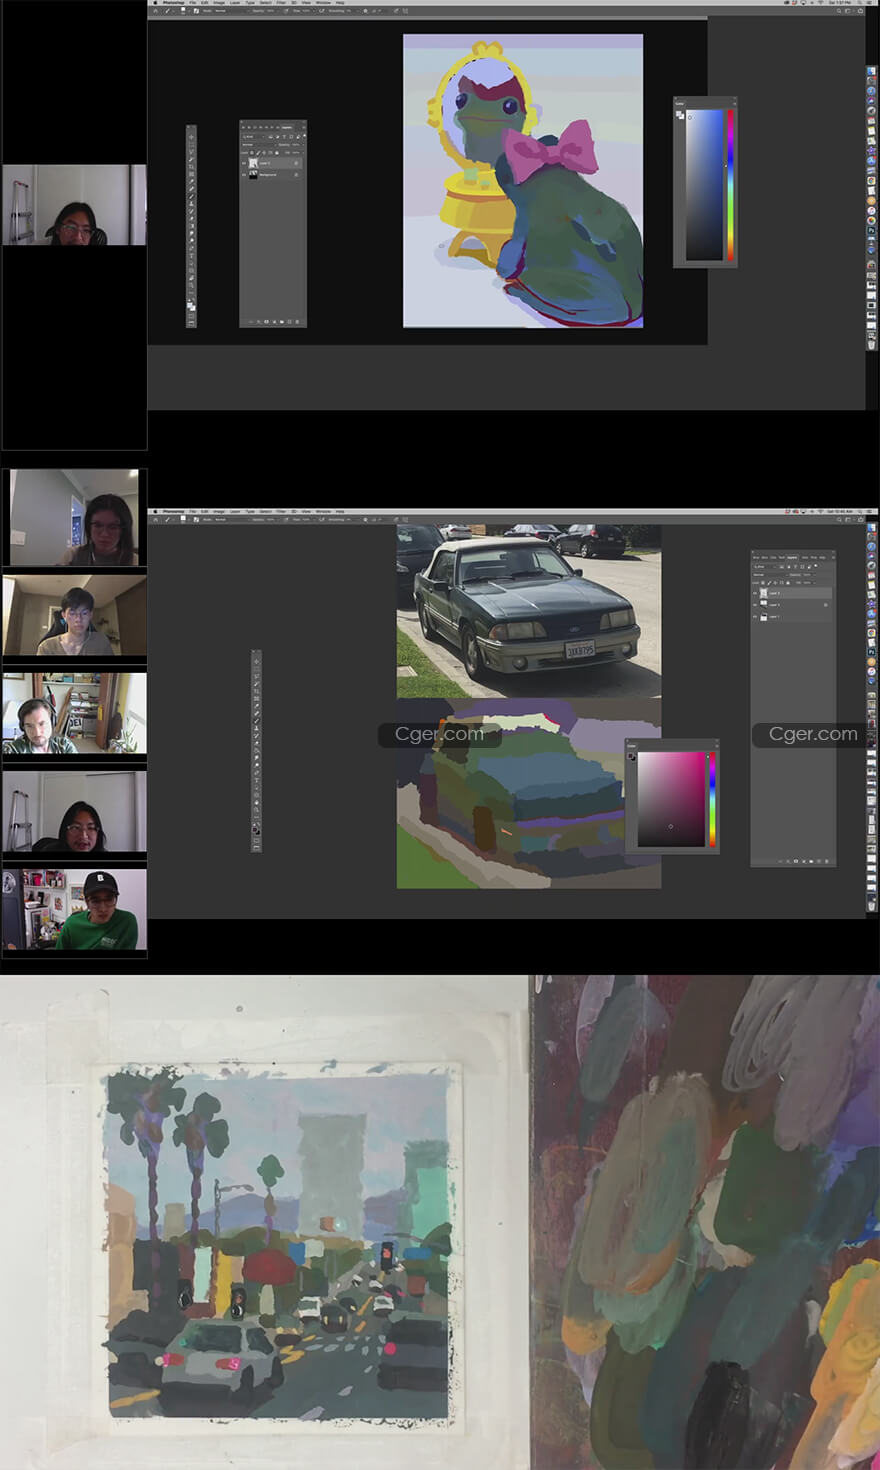Pick a blue in frog window color field
Screen dimensions: 880x1470
pos(704,184)
